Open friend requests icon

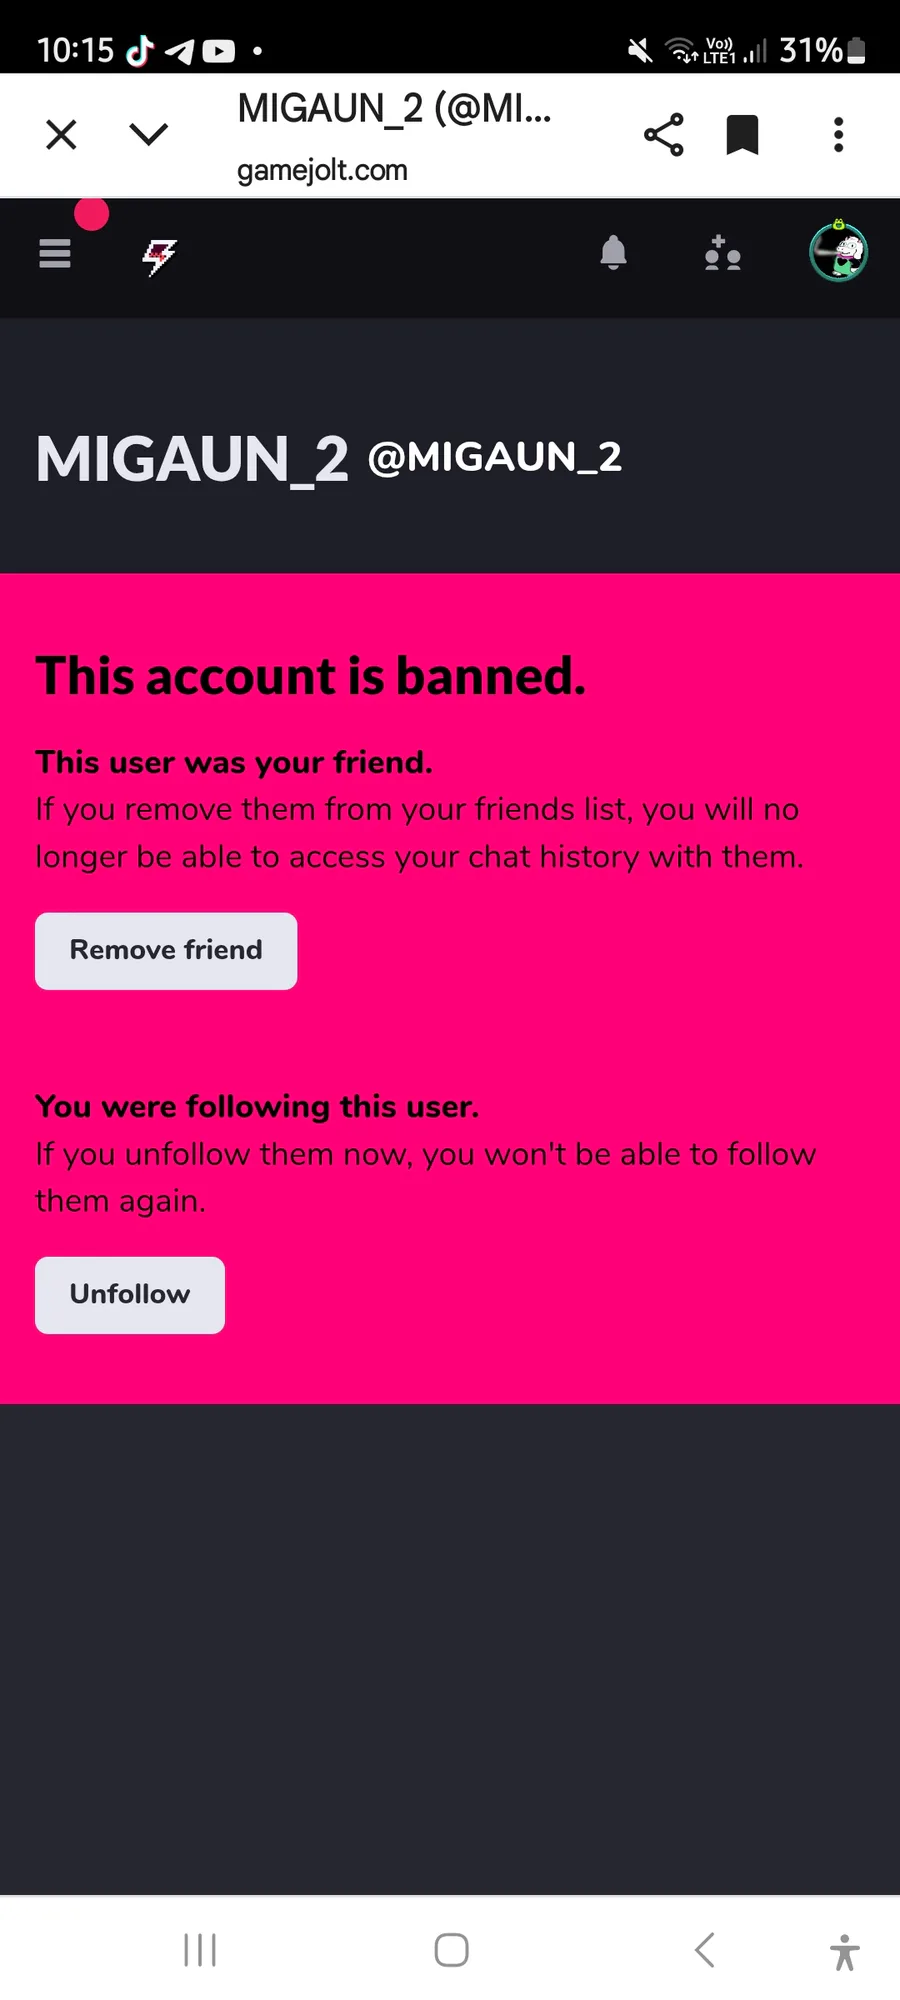click(722, 253)
